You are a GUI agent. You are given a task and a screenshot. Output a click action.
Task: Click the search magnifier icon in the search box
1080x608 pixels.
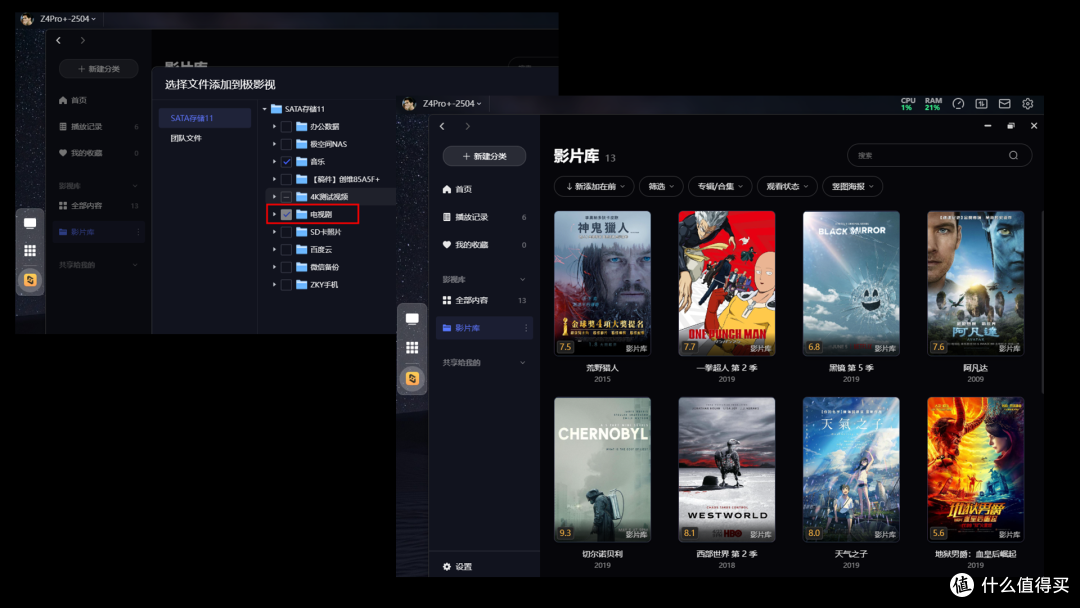1013,156
